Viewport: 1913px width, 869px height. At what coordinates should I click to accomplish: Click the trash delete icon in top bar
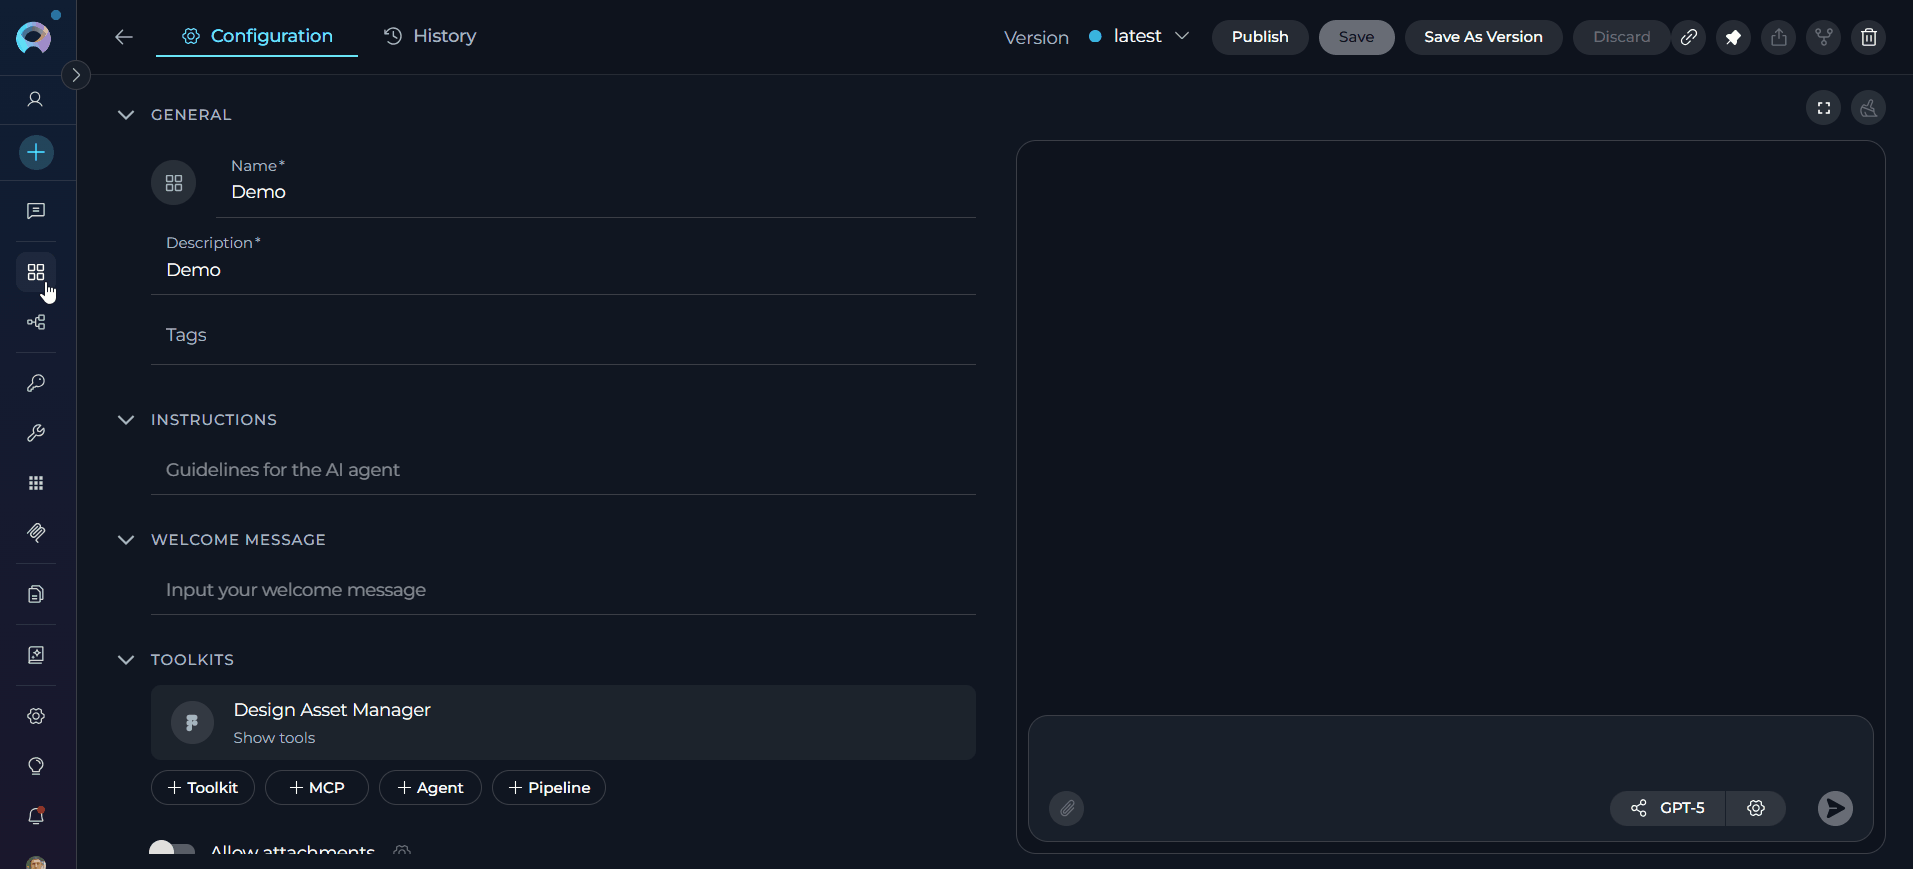[1868, 37]
